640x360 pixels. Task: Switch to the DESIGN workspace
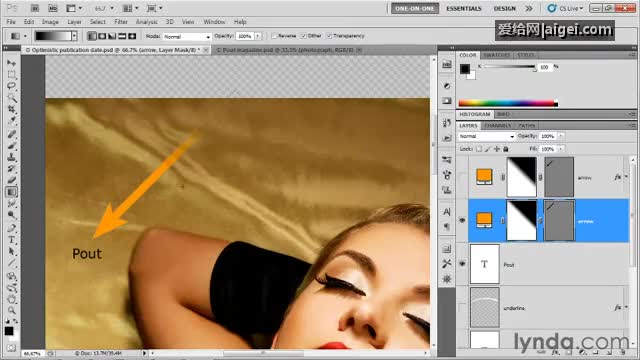(x=504, y=8)
